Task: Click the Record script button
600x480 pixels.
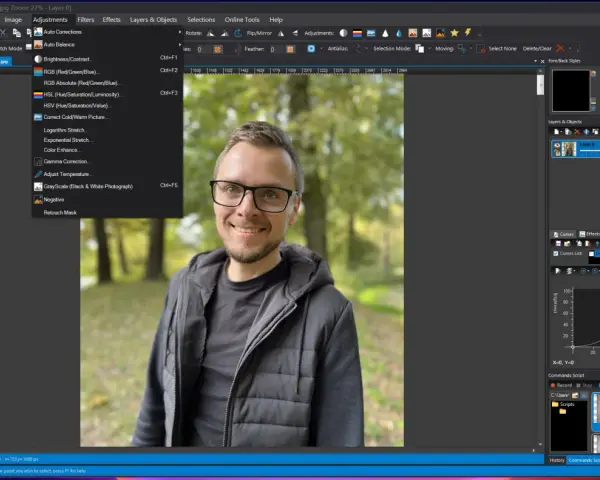Action: 561,385
